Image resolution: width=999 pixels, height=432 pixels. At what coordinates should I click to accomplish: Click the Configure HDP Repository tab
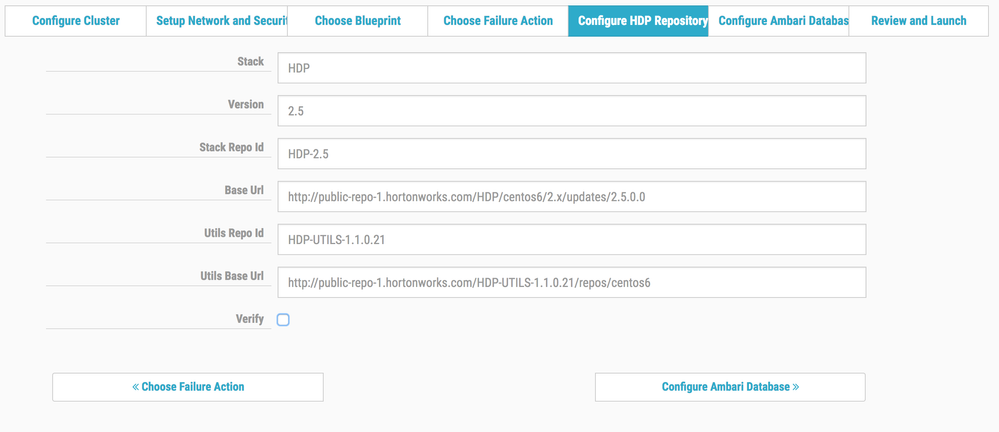(x=638, y=21)
